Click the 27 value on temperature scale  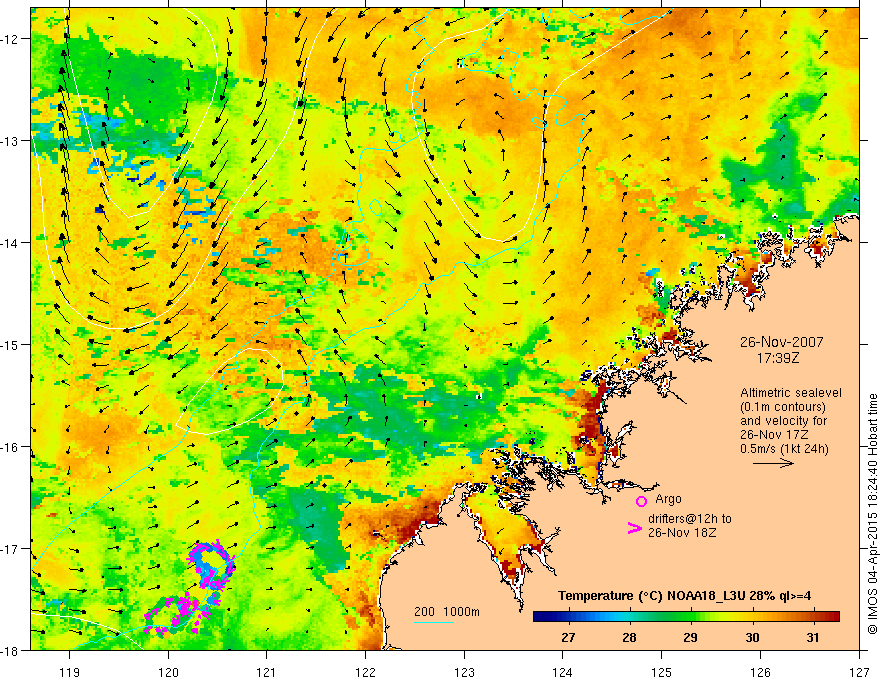(x=568, y=638)
